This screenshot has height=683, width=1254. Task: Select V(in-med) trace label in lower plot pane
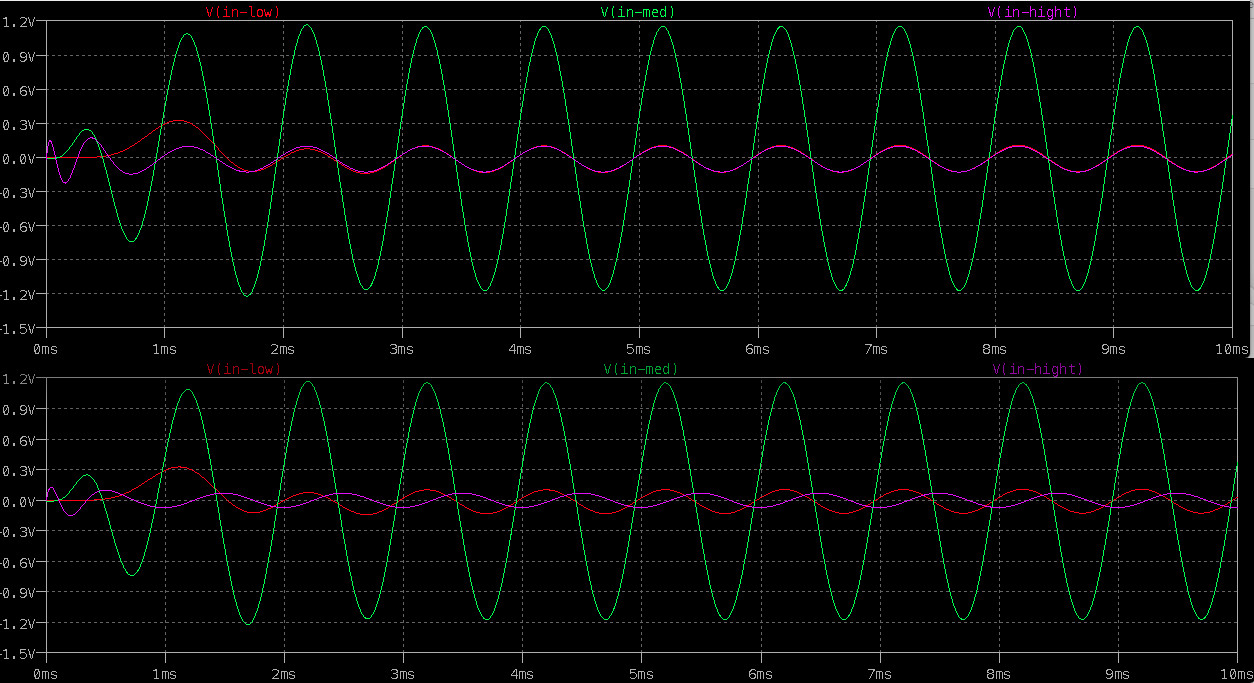[641, 369]
